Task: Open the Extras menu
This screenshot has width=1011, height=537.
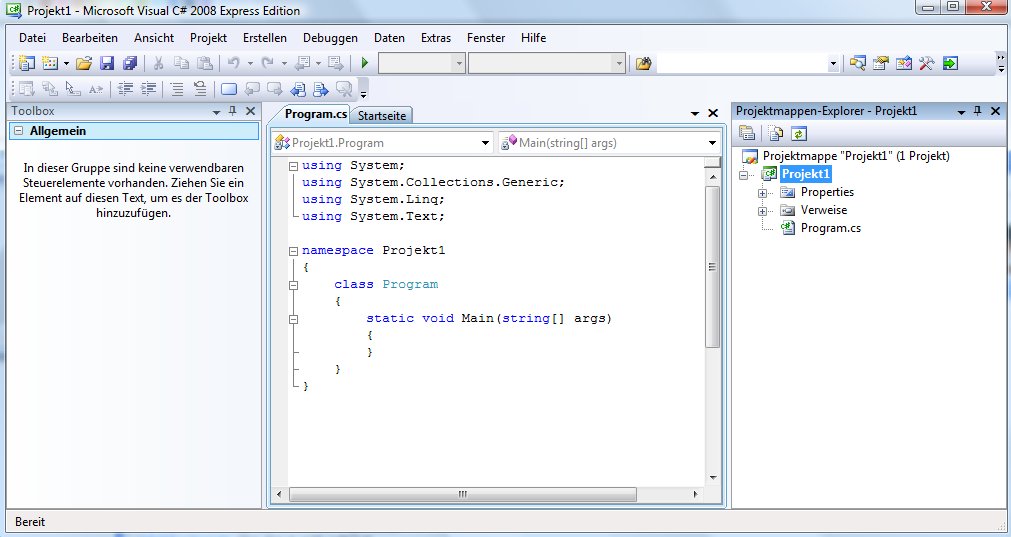Action: coord(436,38)
